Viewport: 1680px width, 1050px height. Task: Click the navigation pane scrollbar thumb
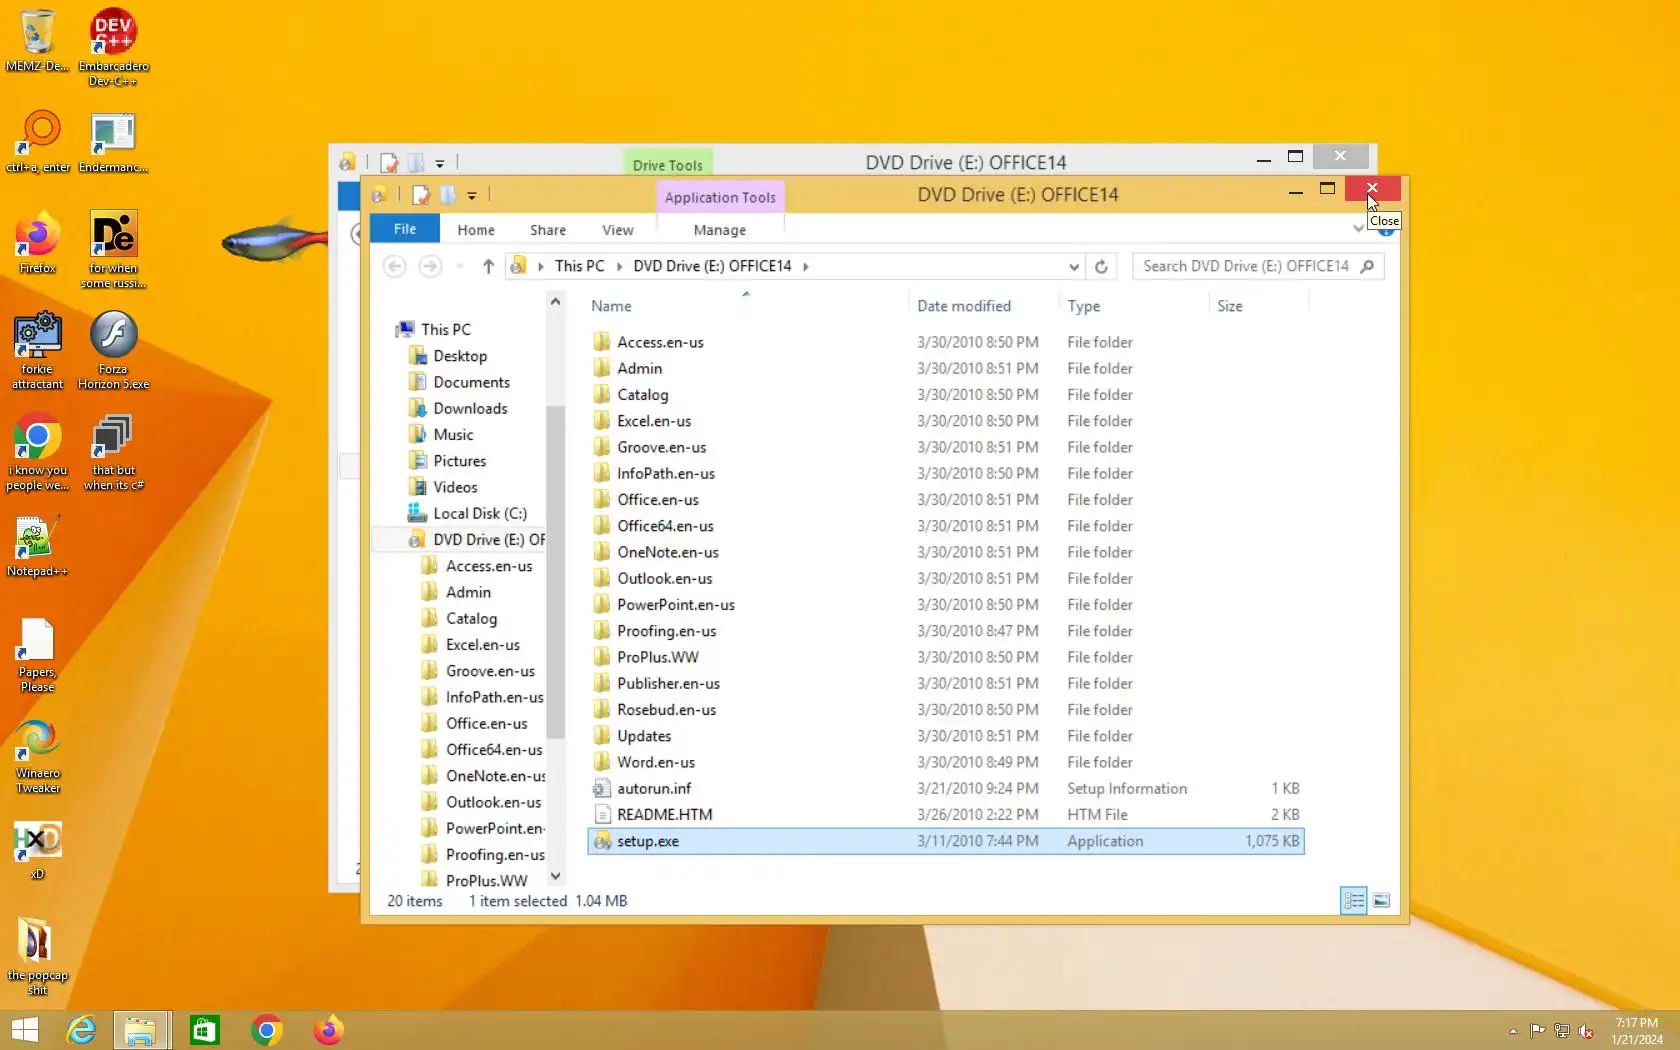[x=556, y=570]
